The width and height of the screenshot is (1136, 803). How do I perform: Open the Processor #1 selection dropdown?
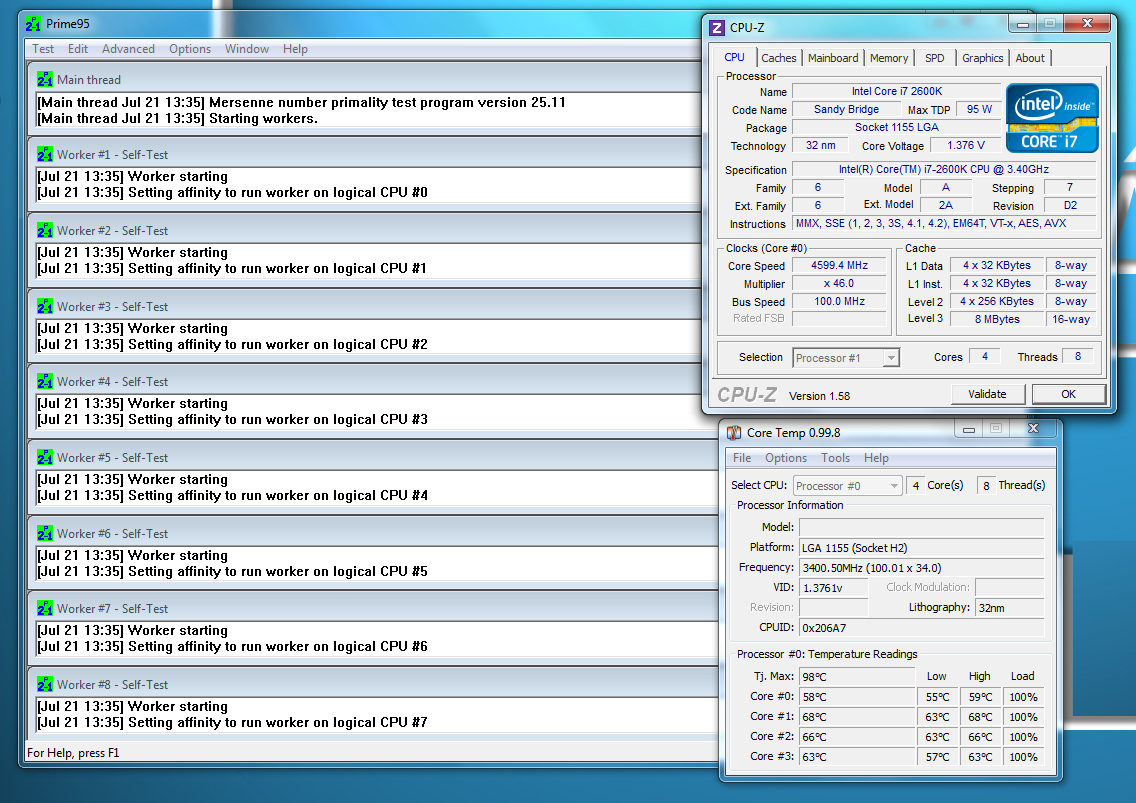pos(846,358)
